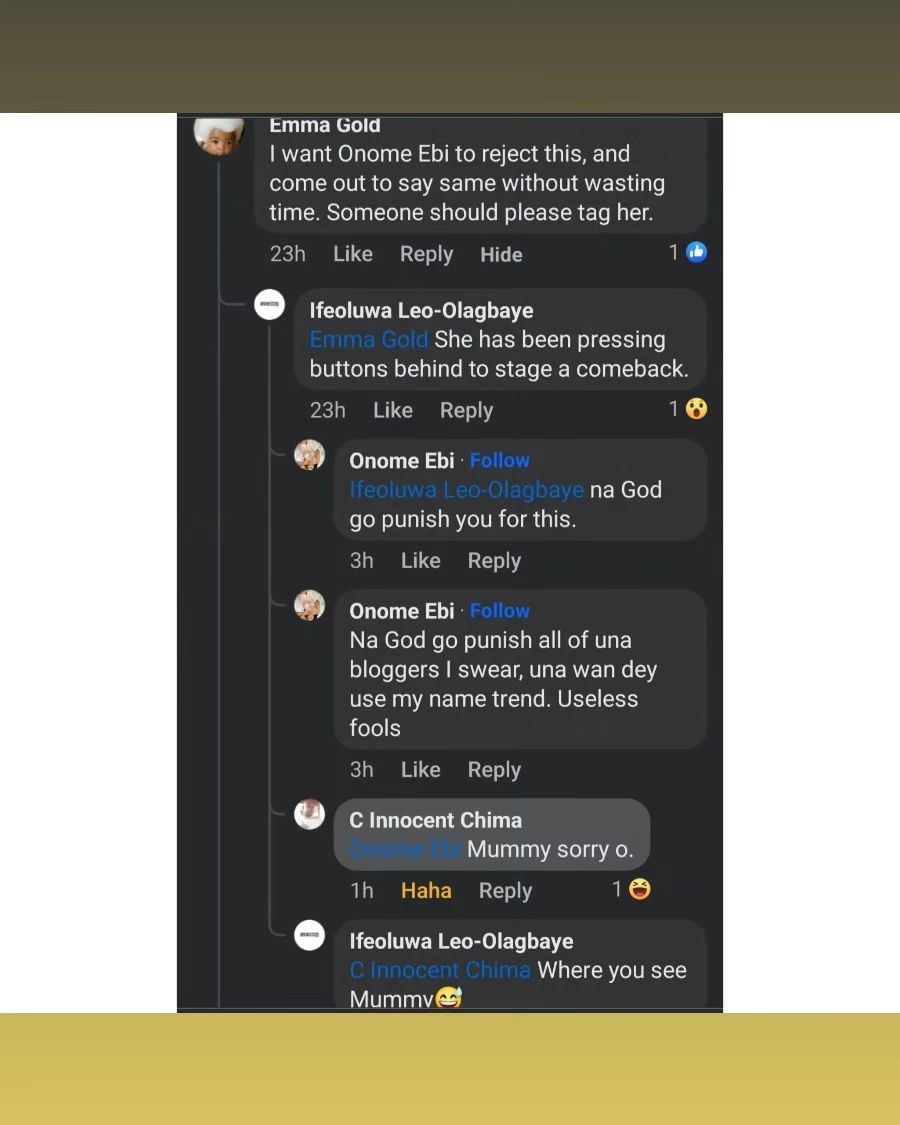
Task: Click the blue thumbs-up reaction icon
Action: [x=697, y=252]
